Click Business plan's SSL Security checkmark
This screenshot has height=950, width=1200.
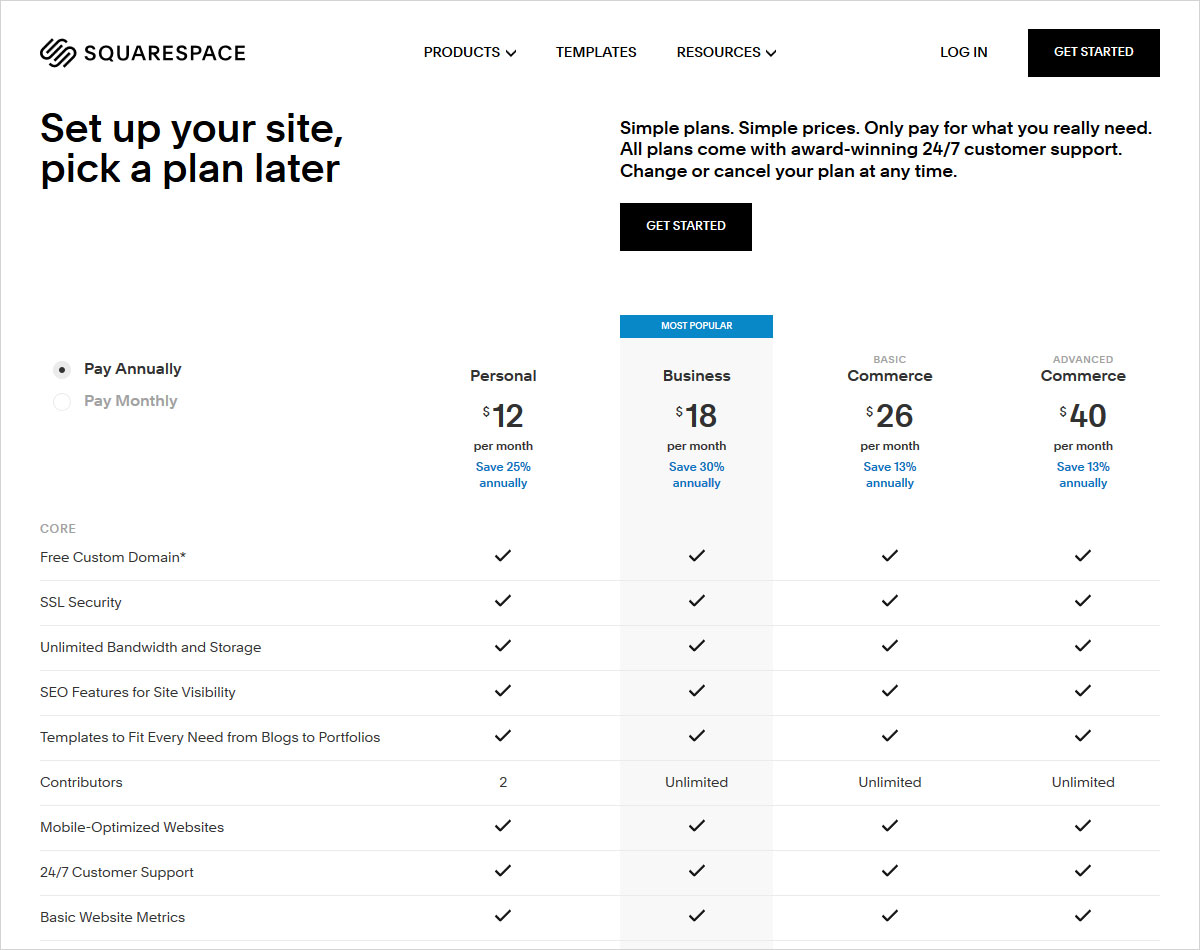[x=697, y=601]
